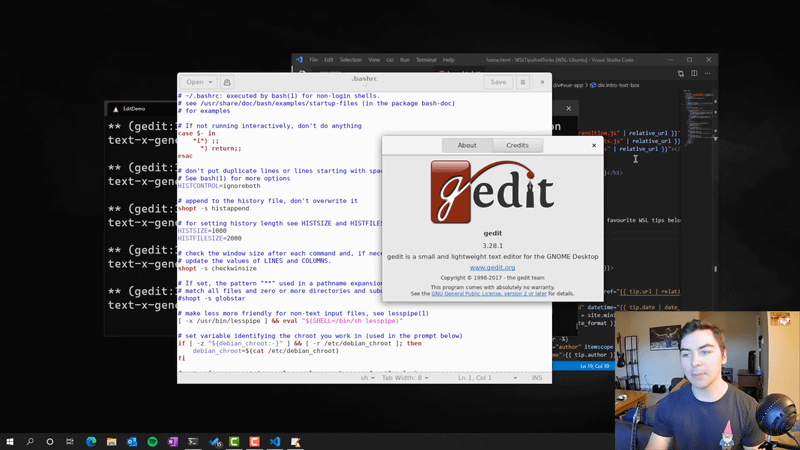The width and height of the screenshot is (800, 450).
Task: Click the HISTSIZE=1000 line in gedit
Action: click(202, 231)
